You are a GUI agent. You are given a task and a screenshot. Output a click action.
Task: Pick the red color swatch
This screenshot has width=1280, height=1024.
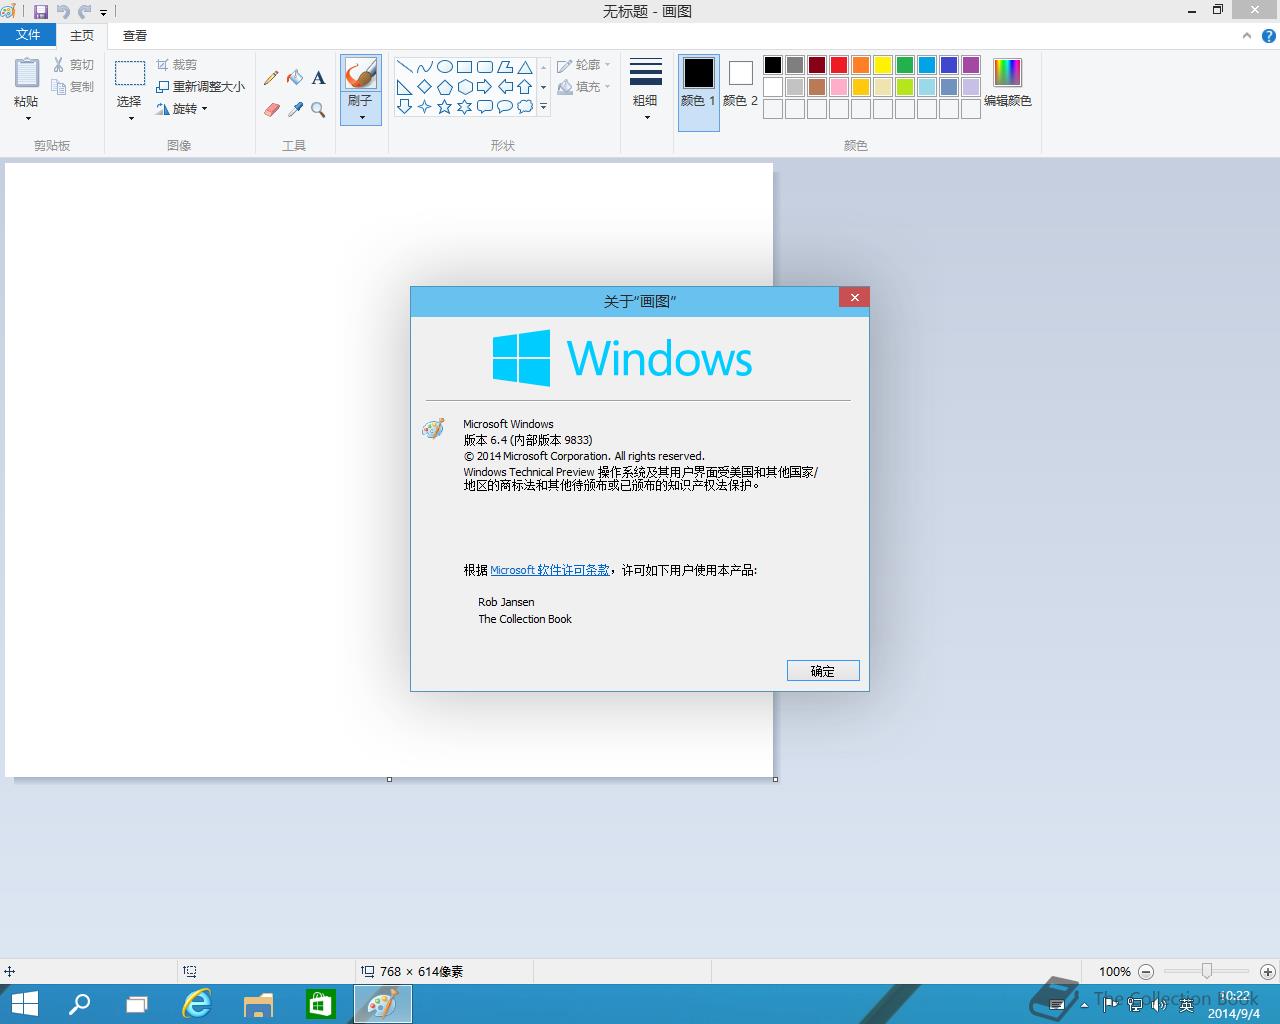(839, 65)
